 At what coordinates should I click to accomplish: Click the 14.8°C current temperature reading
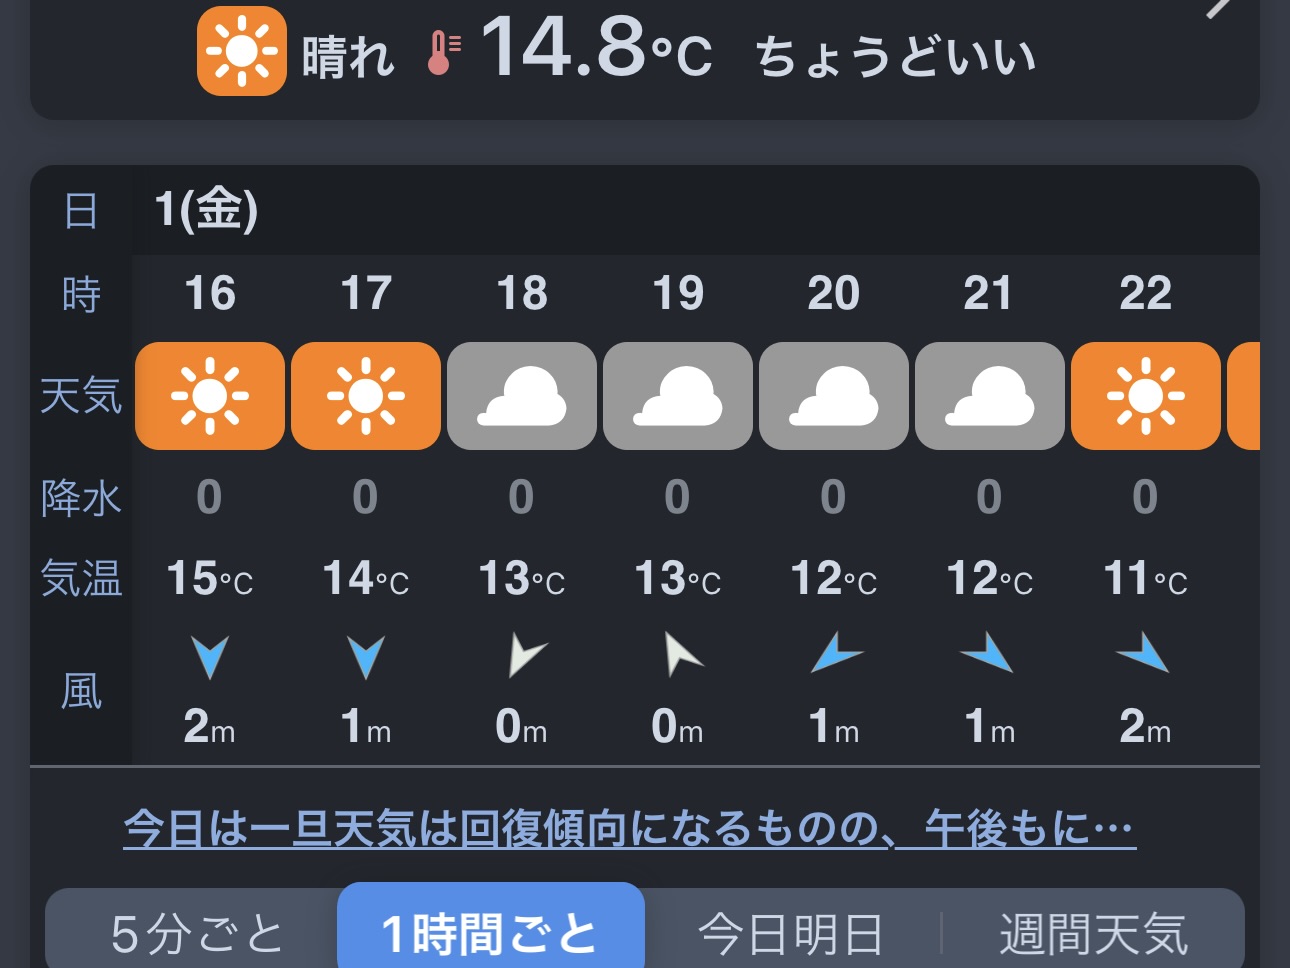pos(597,48)
